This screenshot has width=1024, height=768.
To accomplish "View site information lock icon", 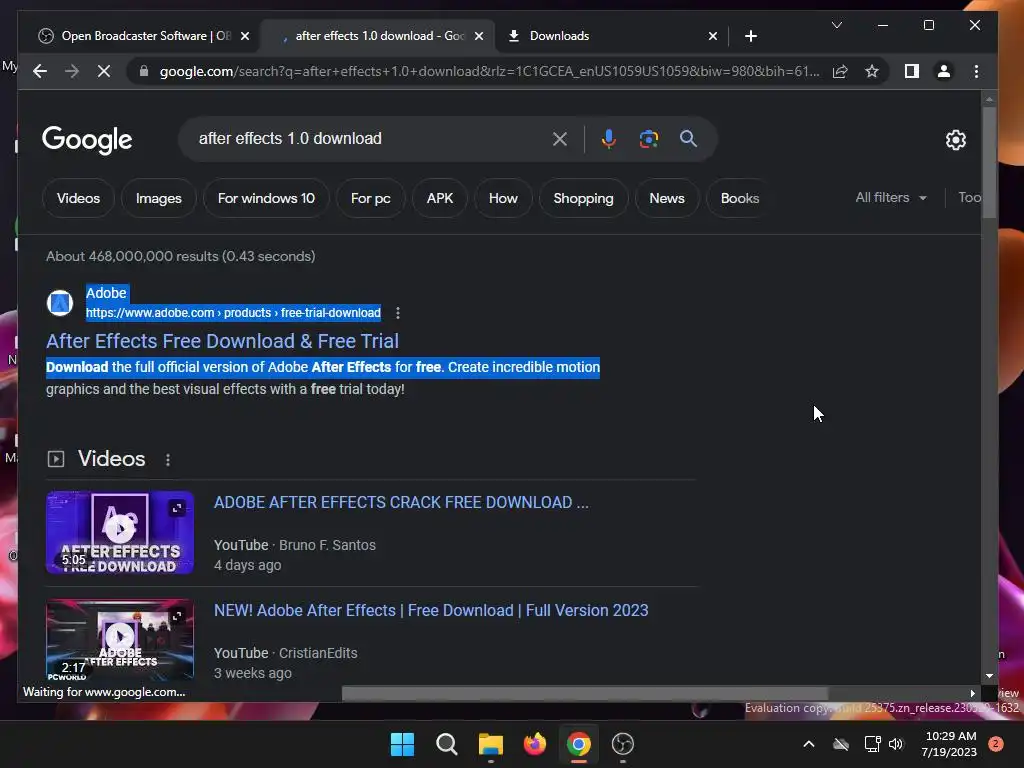I will click(144, 71).
